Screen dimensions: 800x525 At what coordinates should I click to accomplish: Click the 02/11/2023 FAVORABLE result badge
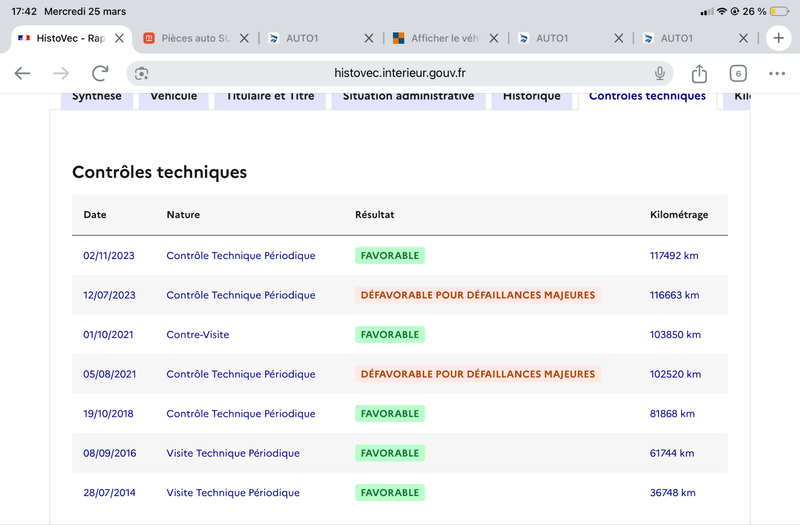pos(390,256)
